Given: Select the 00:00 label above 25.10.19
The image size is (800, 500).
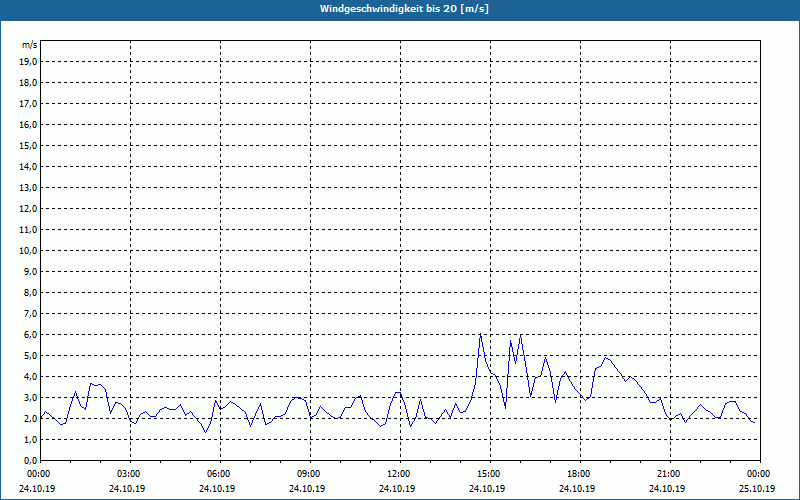Looking at the screenshot, I should pyautogui.click(x=759, y=474).
